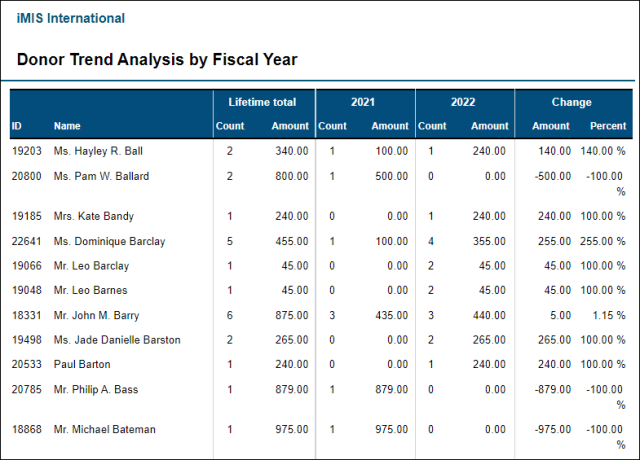Screen dimensions: 640x460
Task: Click the Amount header under 2022
Action: point(490,126)
